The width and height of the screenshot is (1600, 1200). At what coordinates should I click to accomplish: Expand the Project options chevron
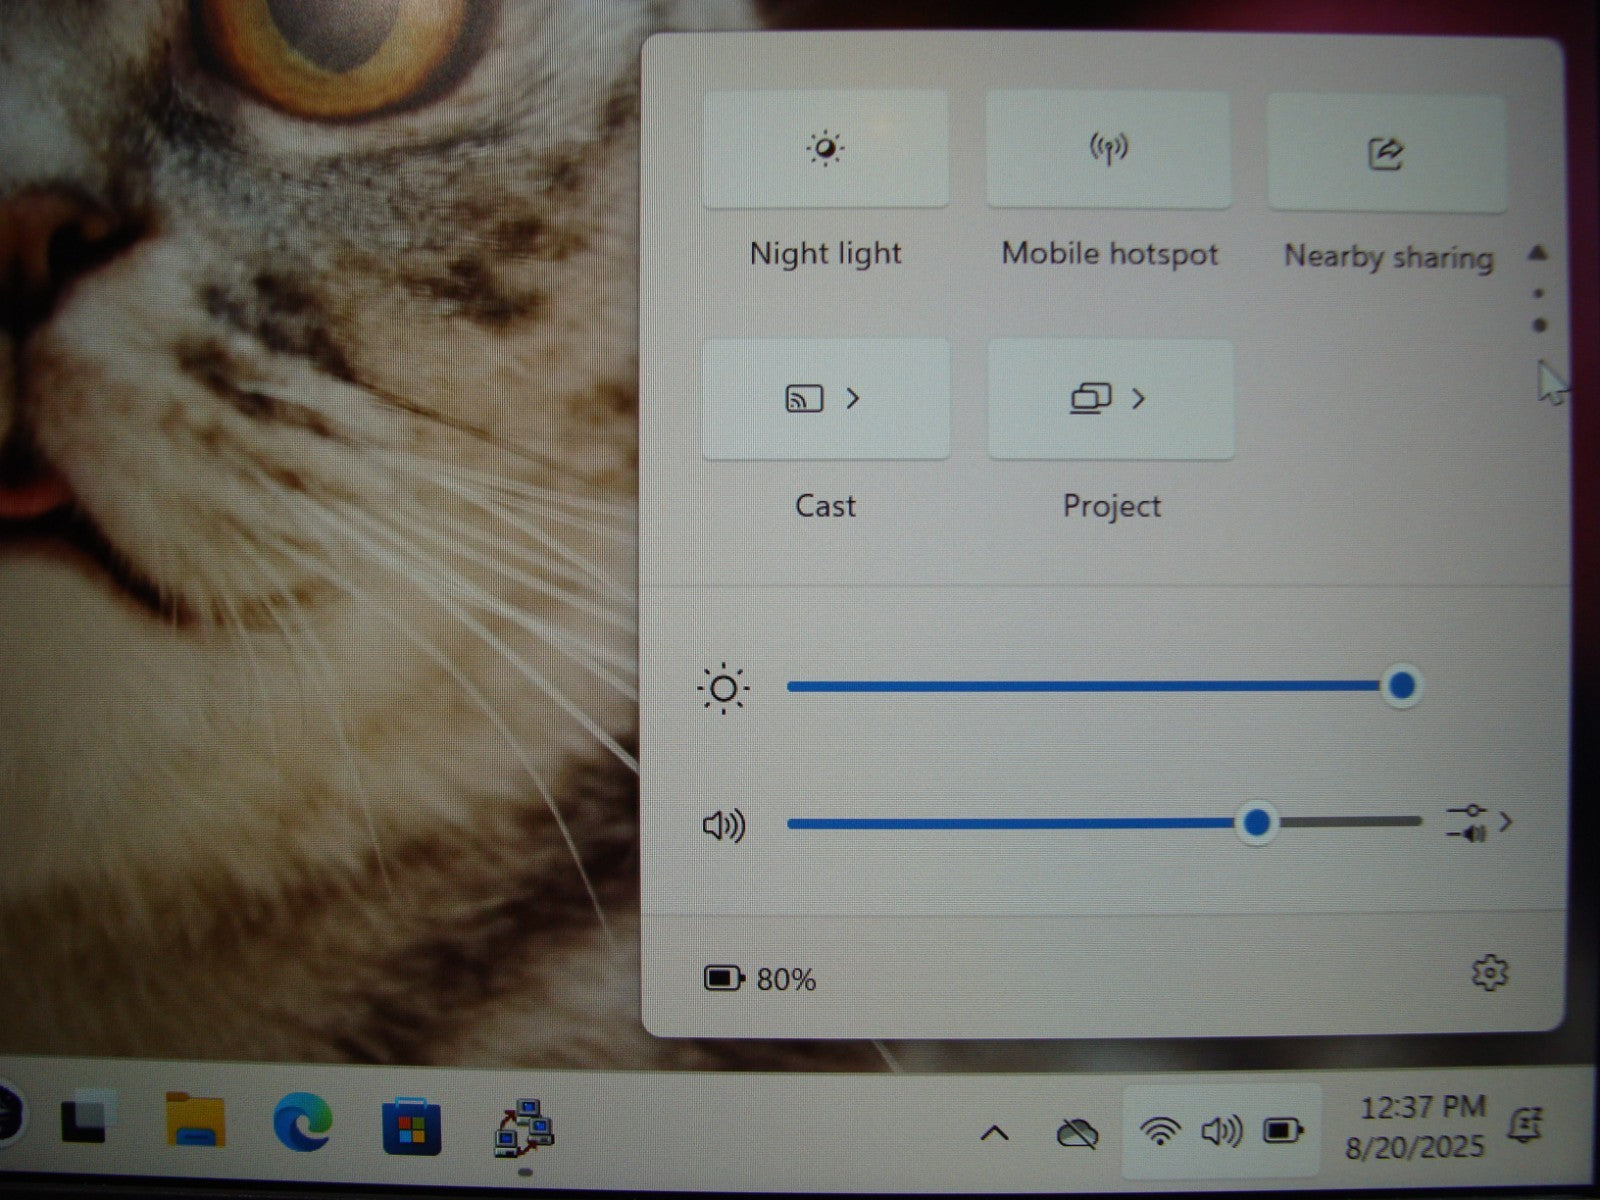pyautogui.click(x=1138, y=399)
